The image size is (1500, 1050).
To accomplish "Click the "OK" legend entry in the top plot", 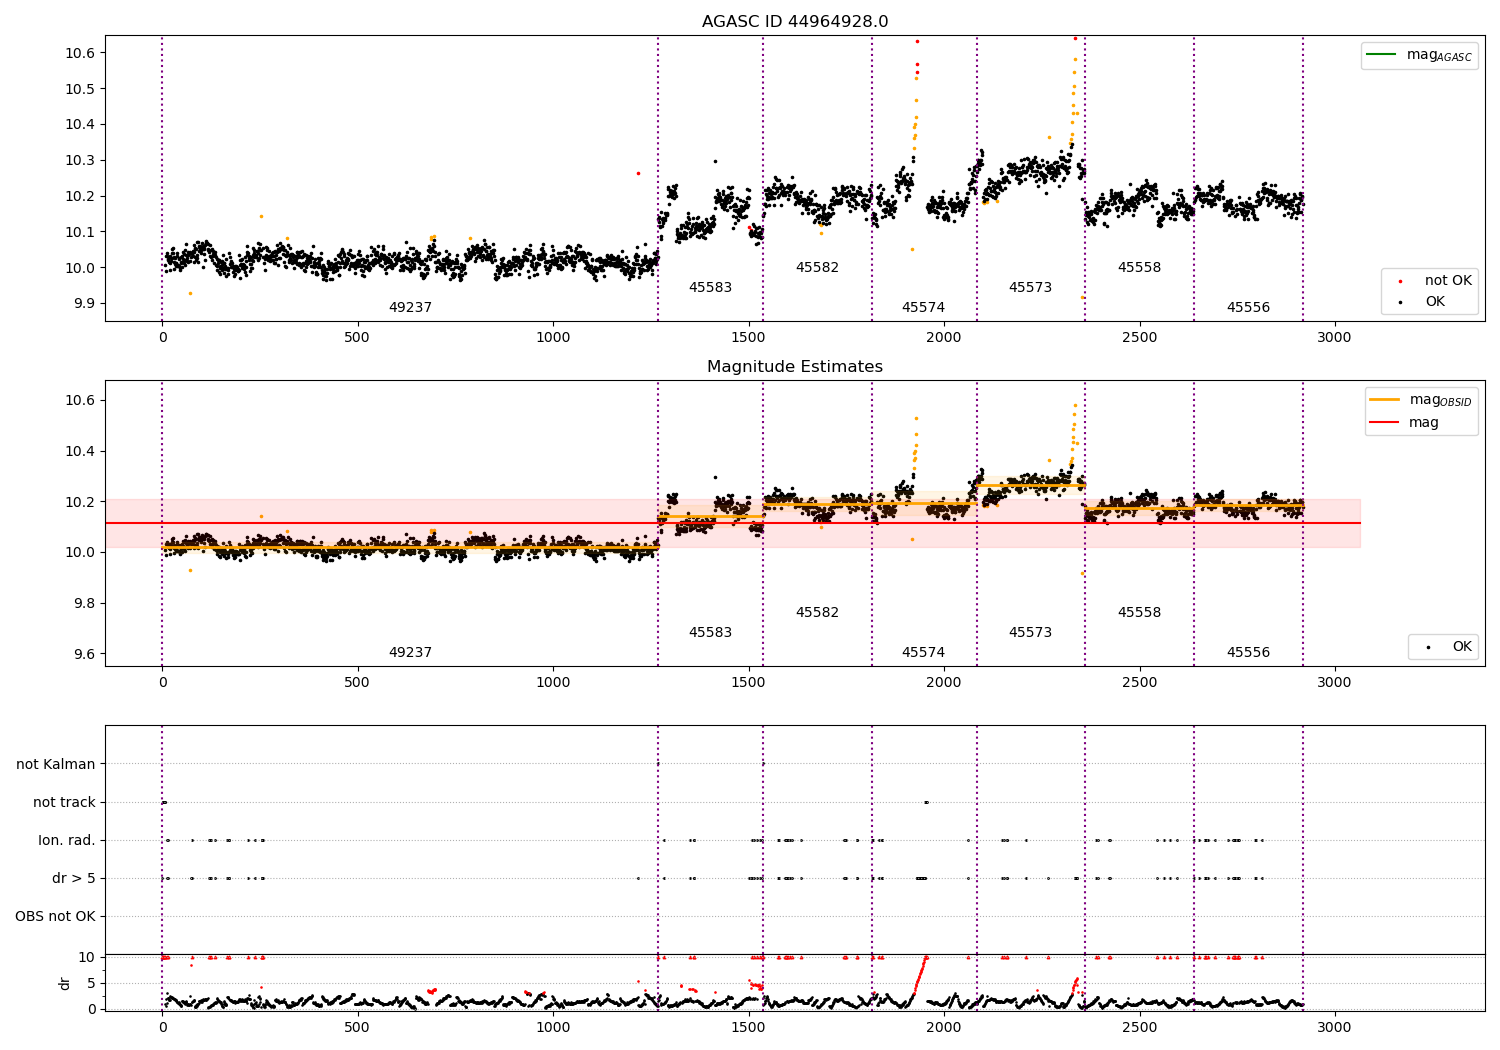I will (1435, 302).
